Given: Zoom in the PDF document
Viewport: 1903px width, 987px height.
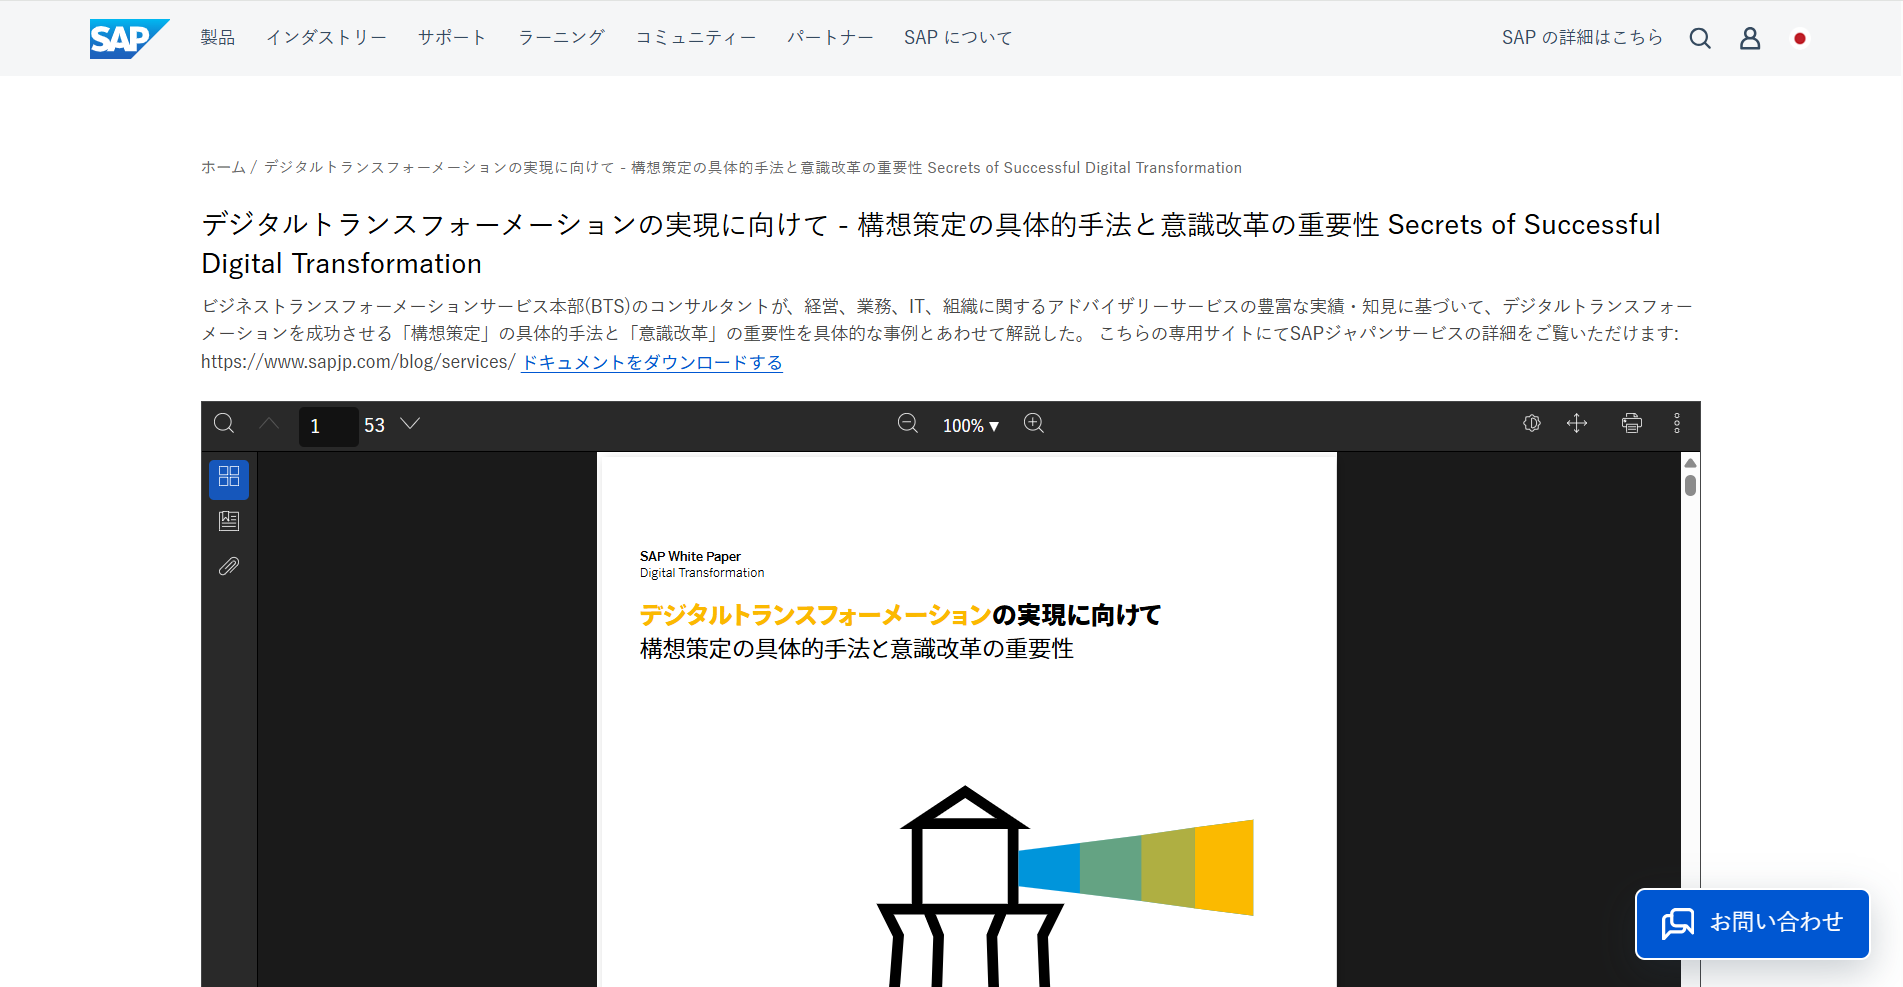Looking at the screenshot, I should (1034, 424).
